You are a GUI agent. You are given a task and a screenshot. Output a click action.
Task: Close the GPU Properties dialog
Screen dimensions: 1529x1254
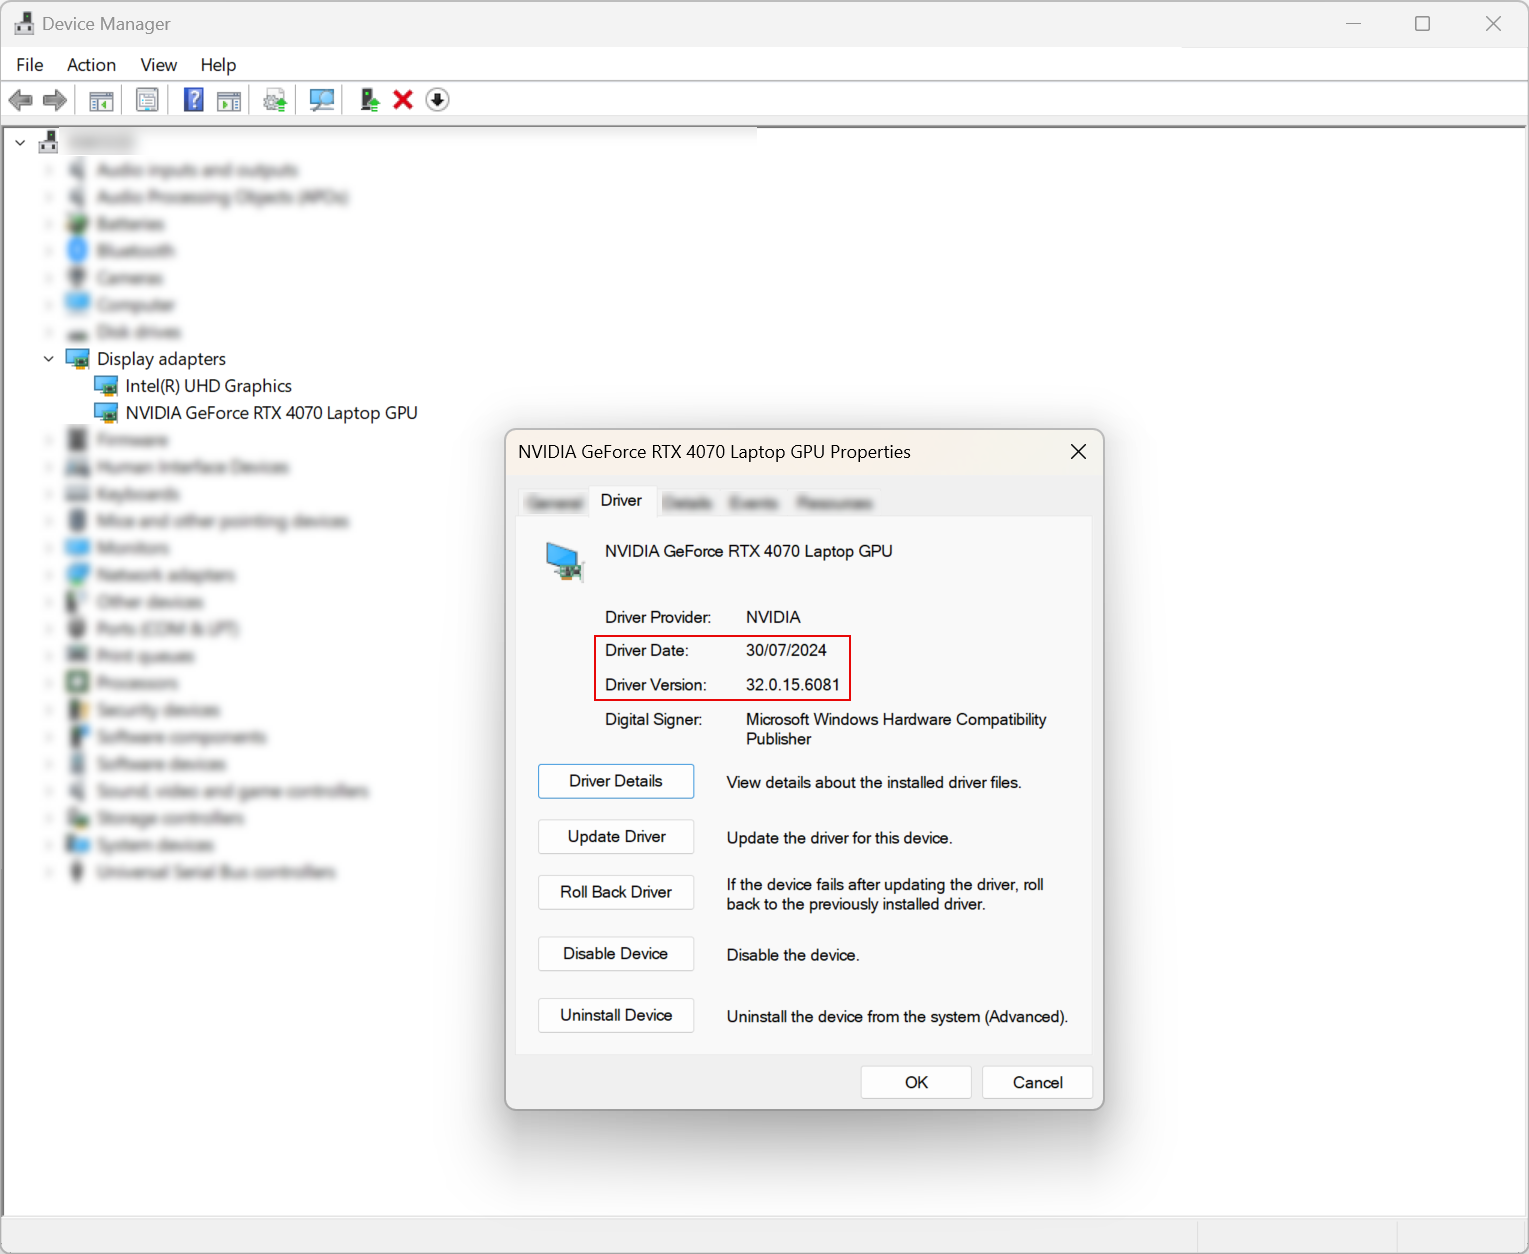(1078, 452)
